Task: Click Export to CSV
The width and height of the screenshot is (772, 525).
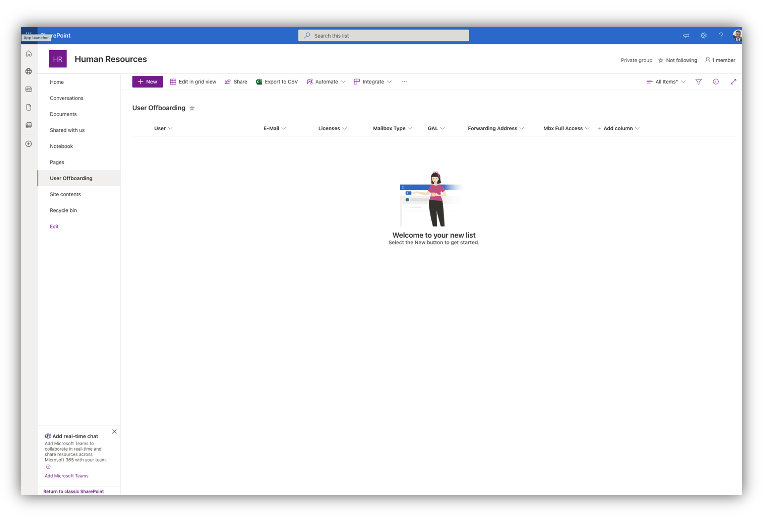Action: click(277, 82)
